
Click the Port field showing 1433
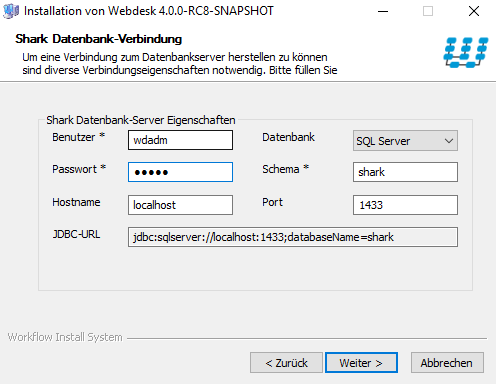pyautogui.click(x=405, y=205)
